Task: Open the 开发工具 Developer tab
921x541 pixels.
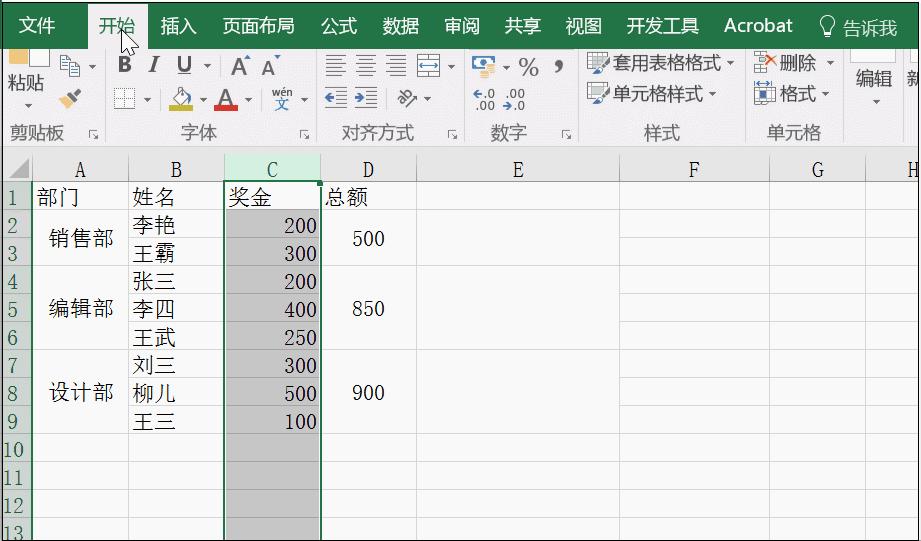Action: pos(663,26)
